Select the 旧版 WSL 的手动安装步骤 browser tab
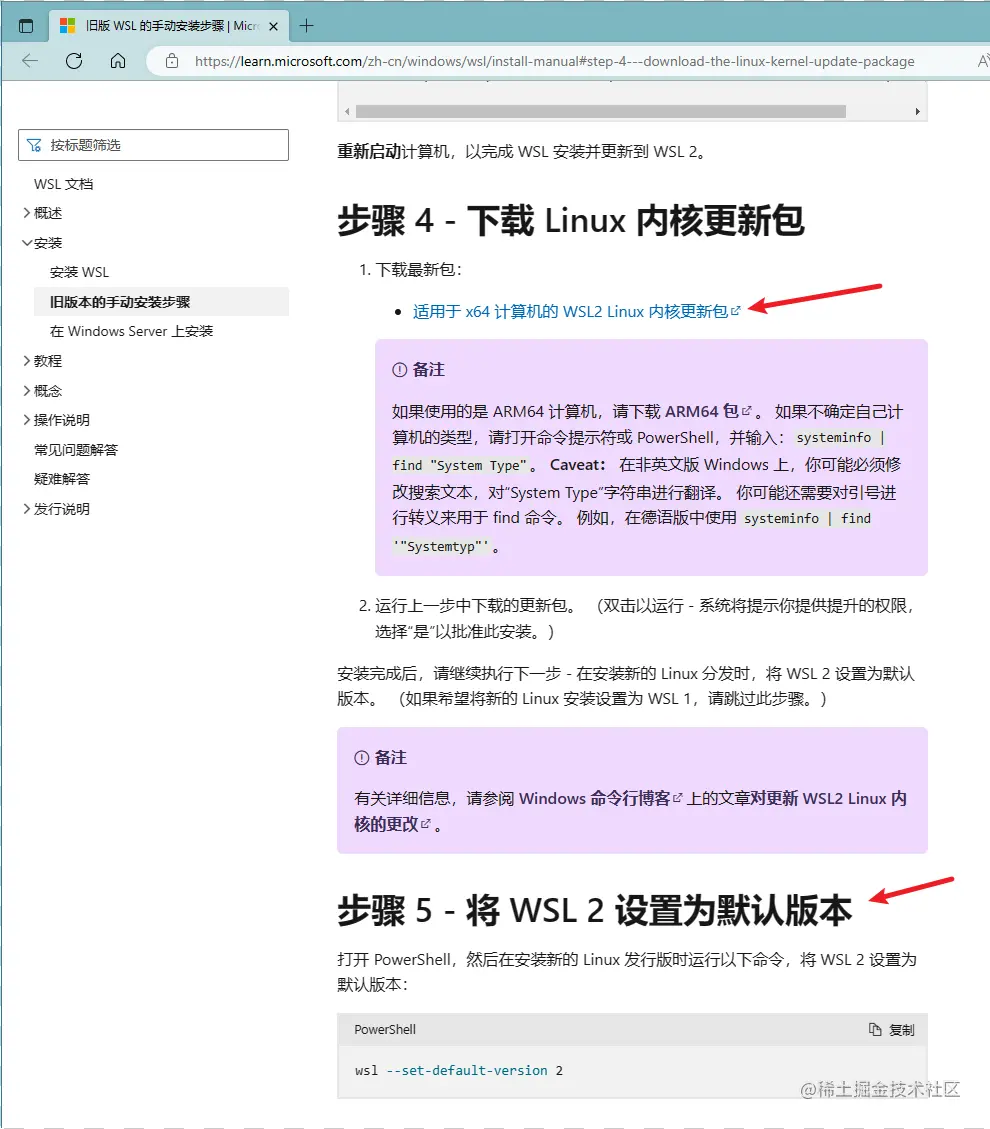This screenshot has width=990, height=1129. [x=169, y=26]
